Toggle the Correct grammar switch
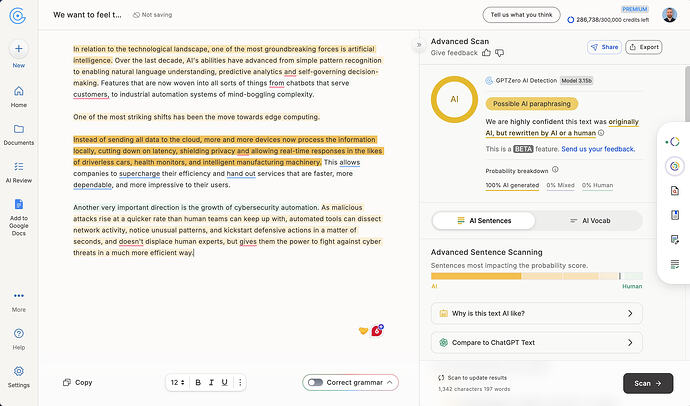The height and width of the screenshot is (406, 690). (x=315, y=382)
